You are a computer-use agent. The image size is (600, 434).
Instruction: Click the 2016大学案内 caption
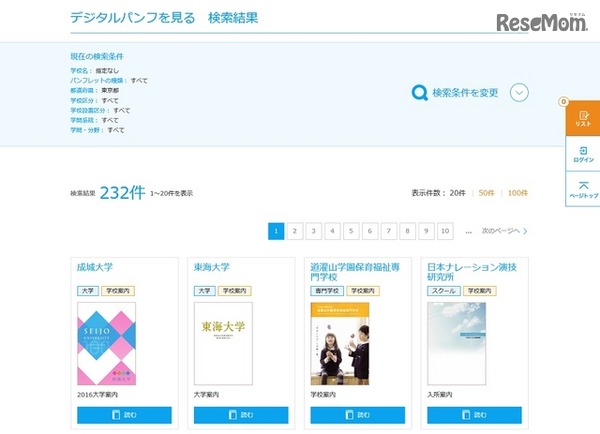click(97, 395)
